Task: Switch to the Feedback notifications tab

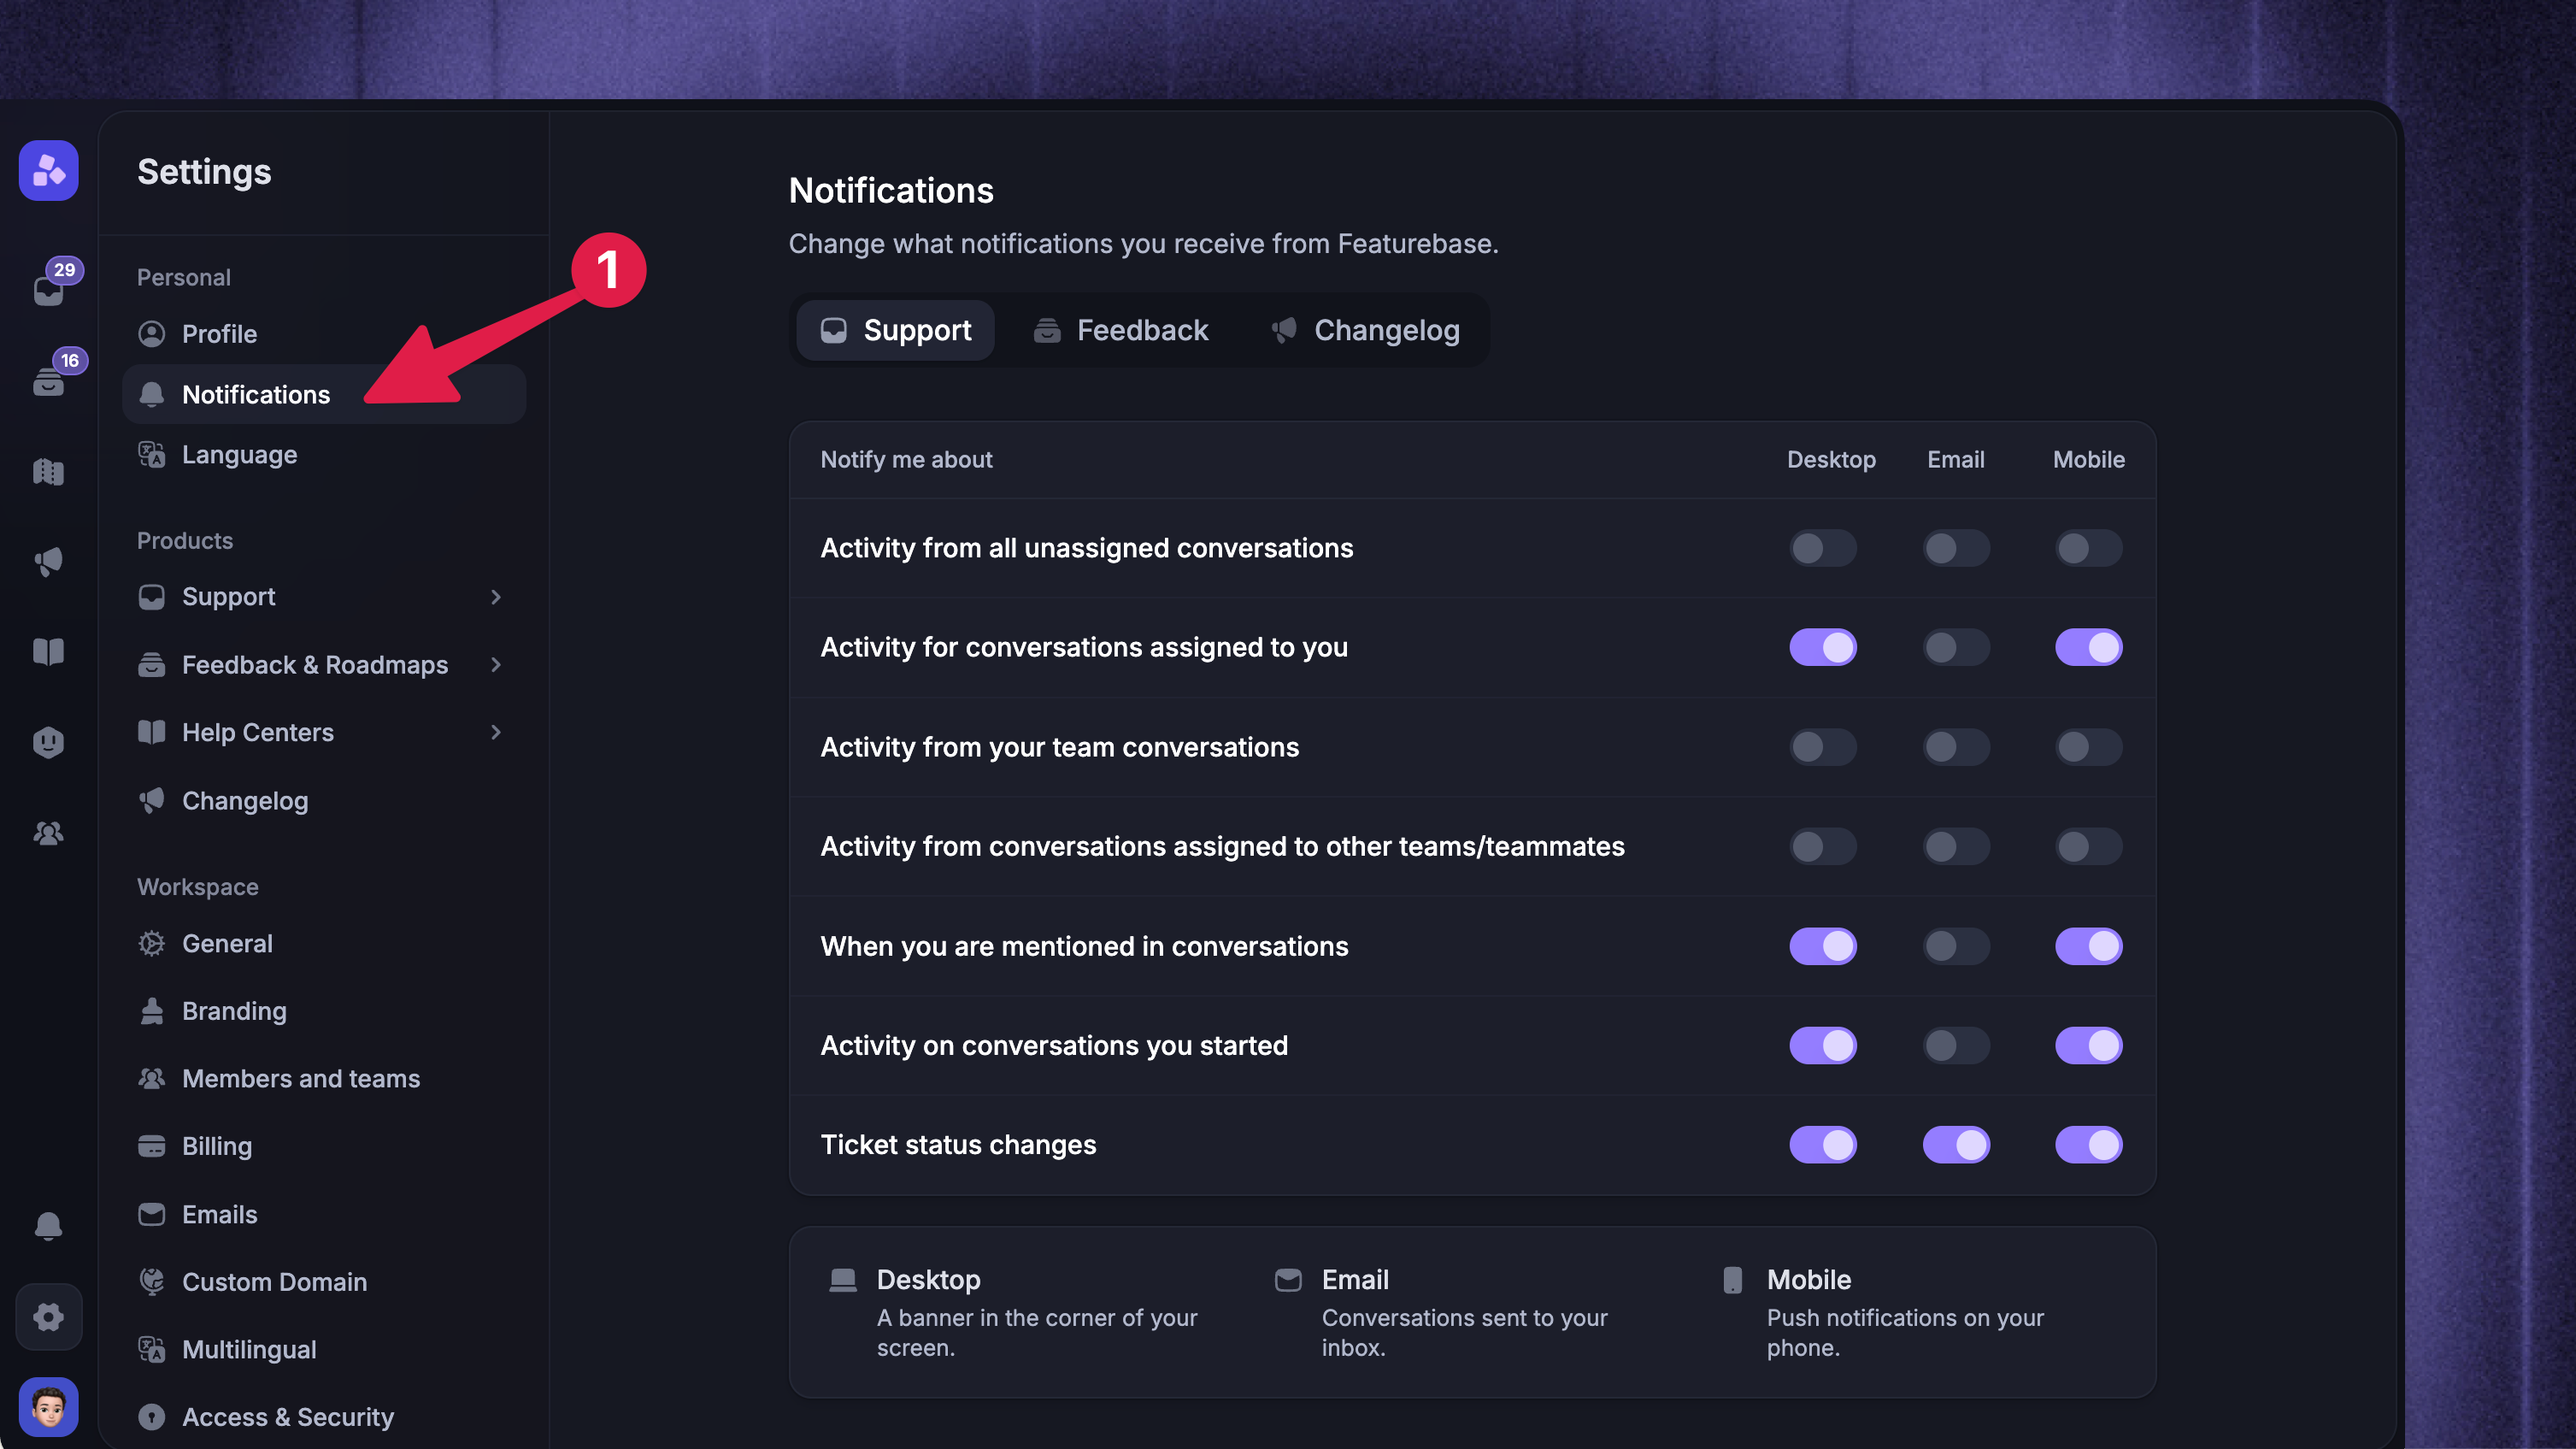Action: coord(1121,330)
